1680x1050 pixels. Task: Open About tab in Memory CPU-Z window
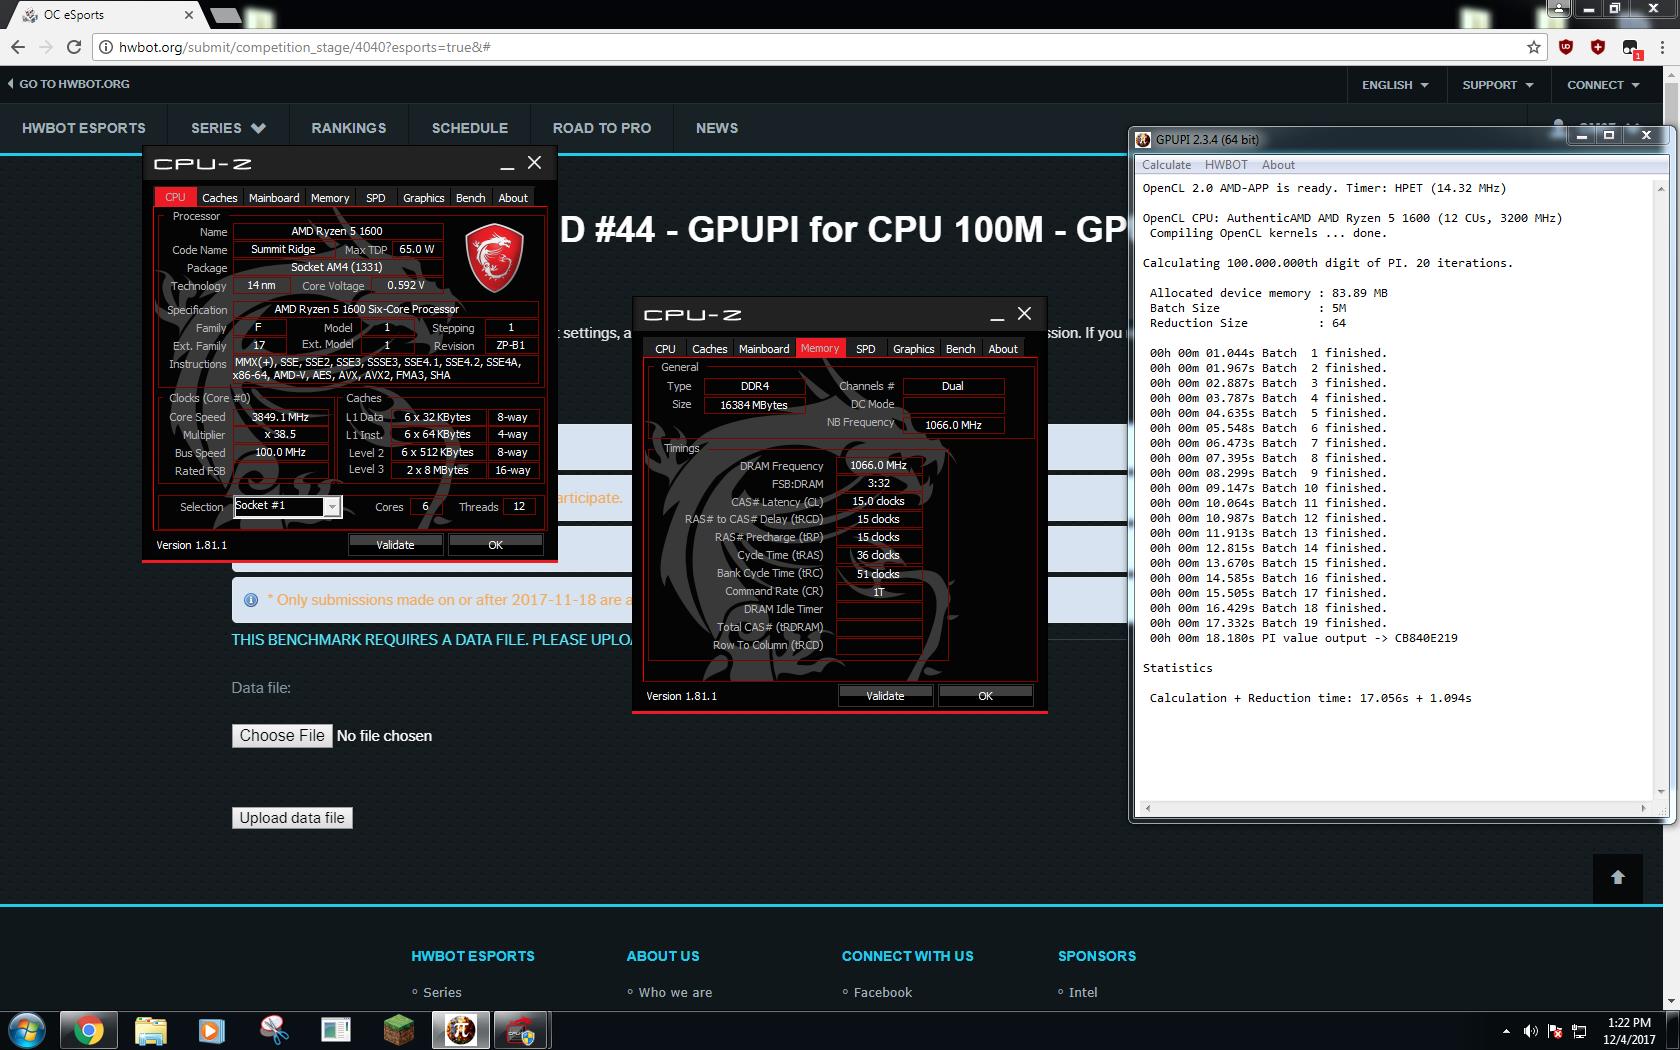coord(1003,349)
